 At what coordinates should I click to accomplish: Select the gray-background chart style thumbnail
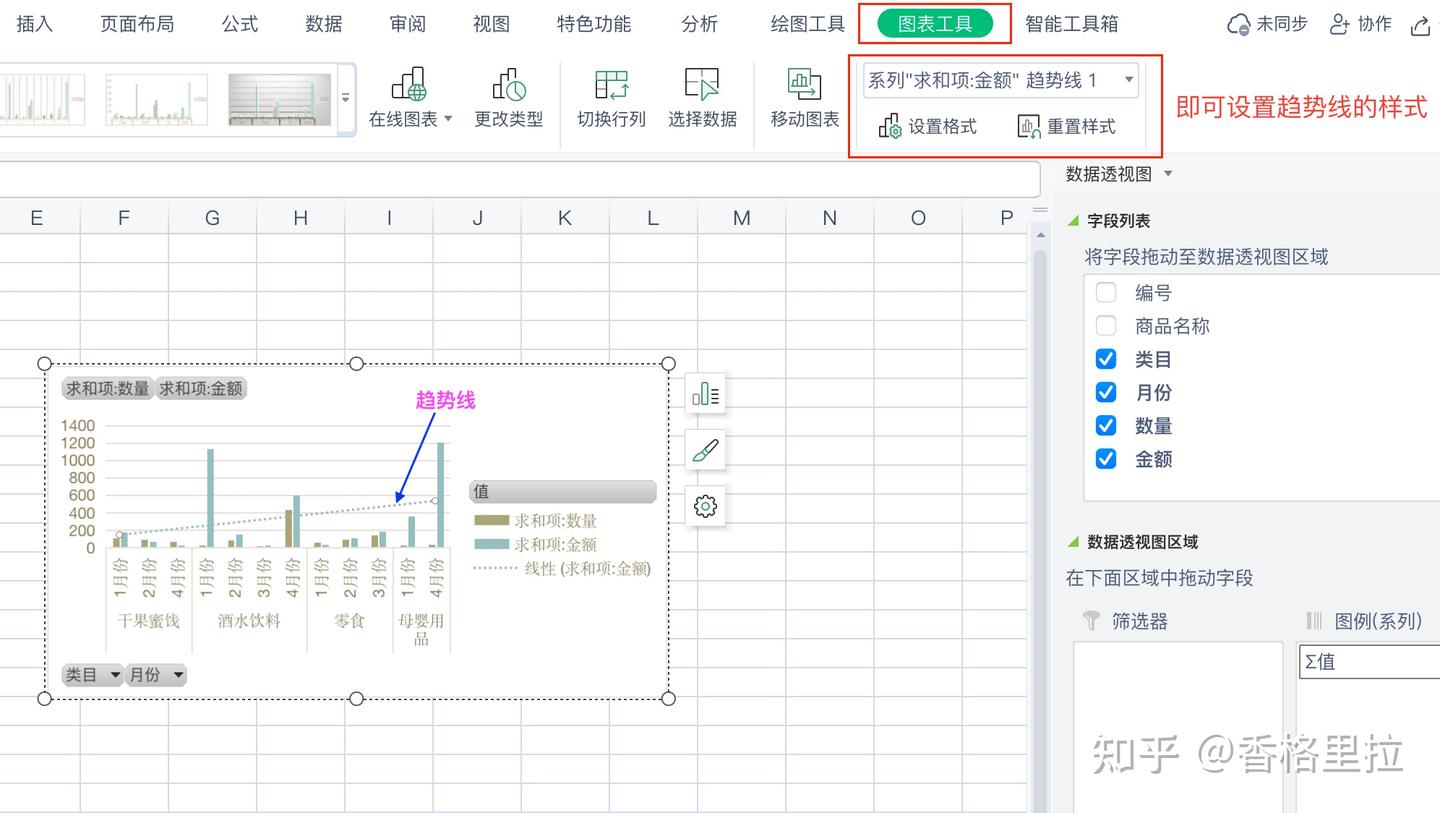(x=279, y=99)
